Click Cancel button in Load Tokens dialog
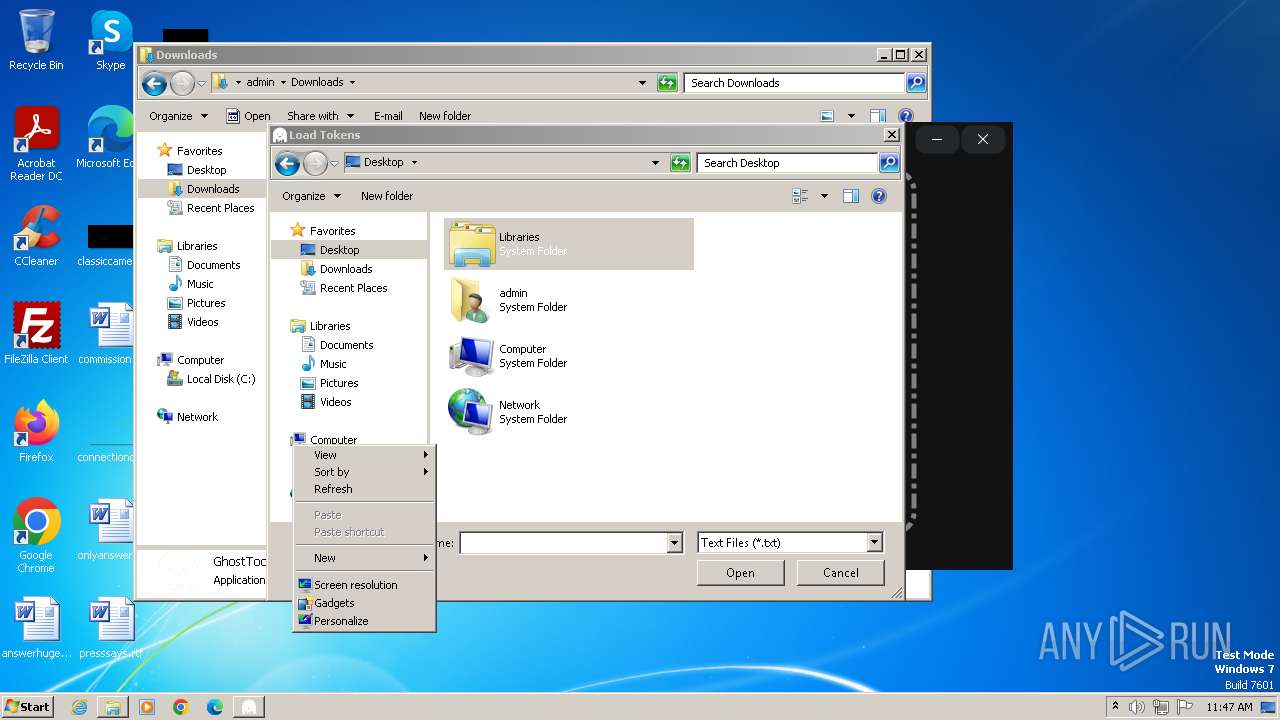This screenshot has height=720, width=1280. 840,573
